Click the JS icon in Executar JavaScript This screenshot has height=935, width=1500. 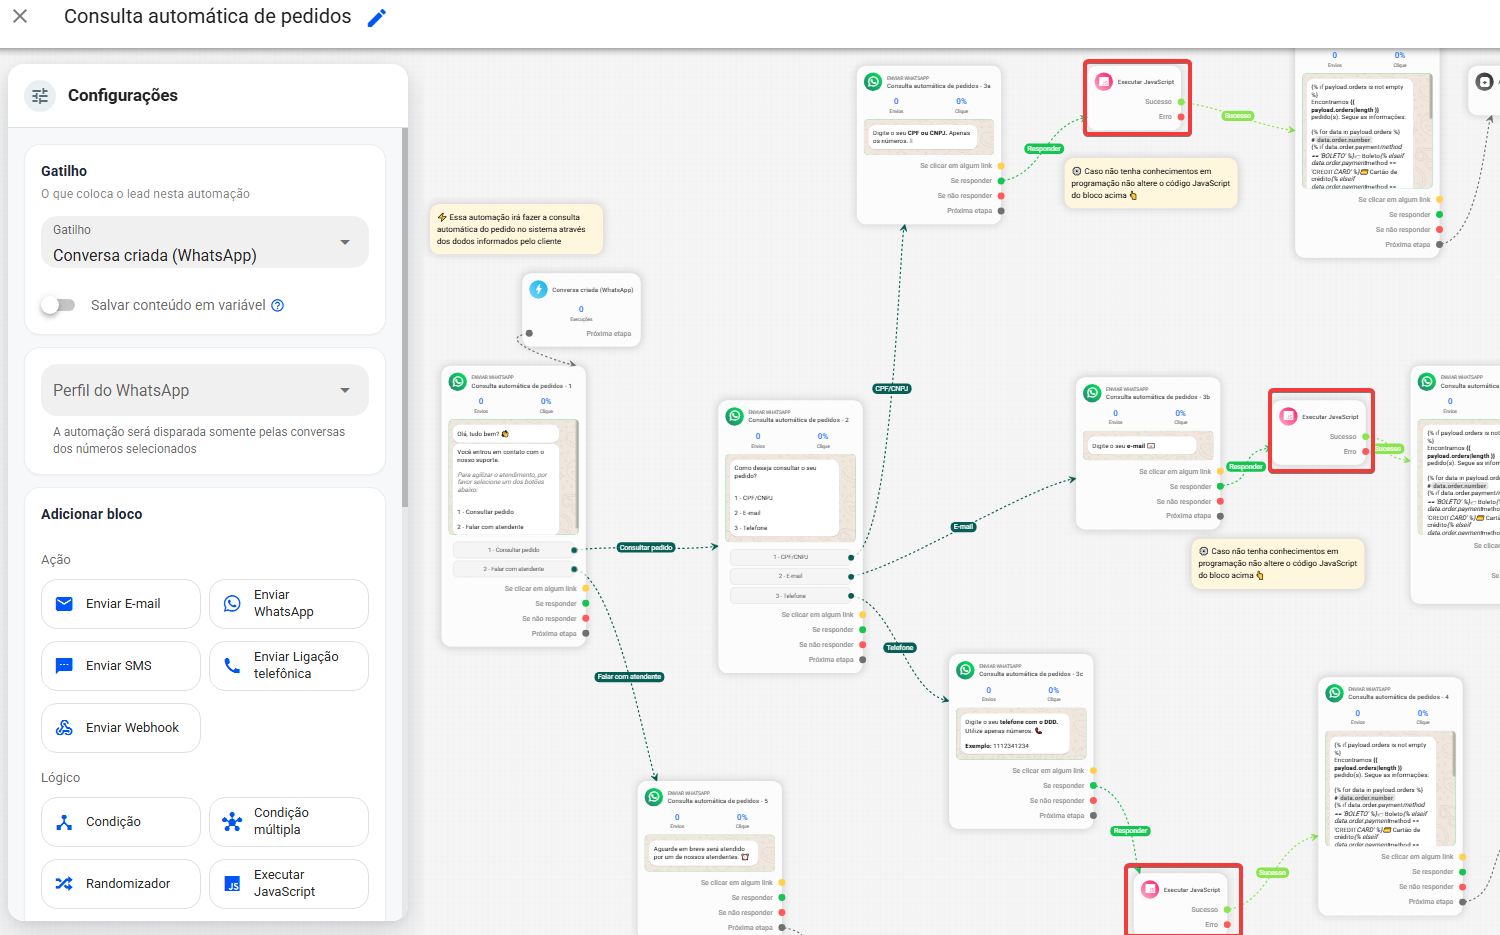pos(232,884)
